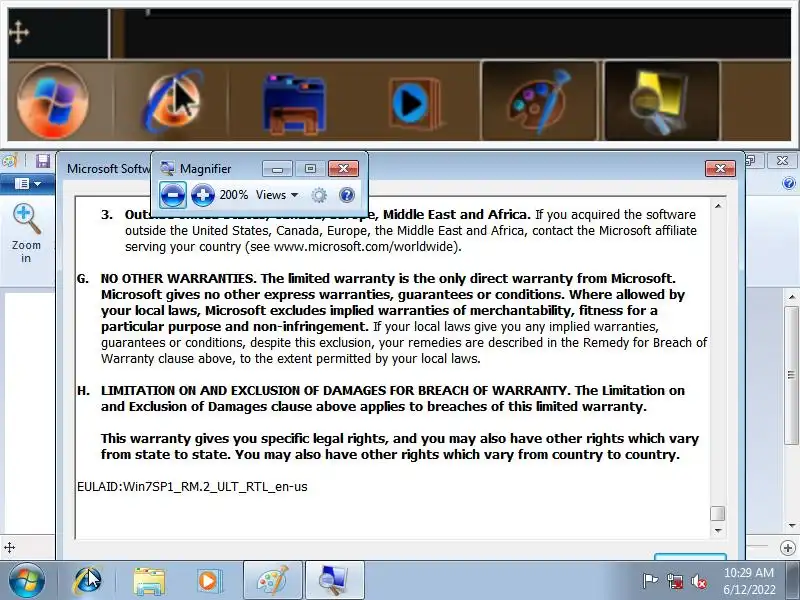Click the magnified folder icon in lens
The image size is (800, 600).
[294, 104]
